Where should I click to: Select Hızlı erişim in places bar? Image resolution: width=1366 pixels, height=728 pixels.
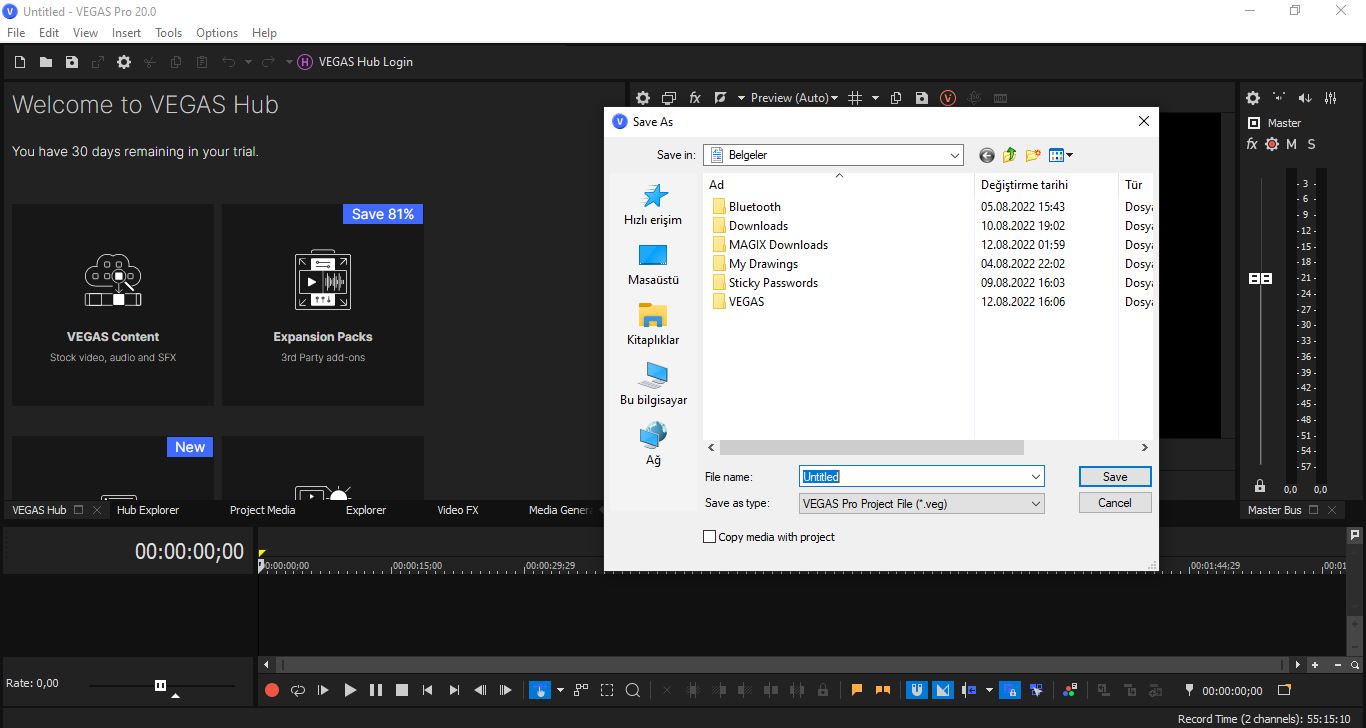[x=653, y=205]
